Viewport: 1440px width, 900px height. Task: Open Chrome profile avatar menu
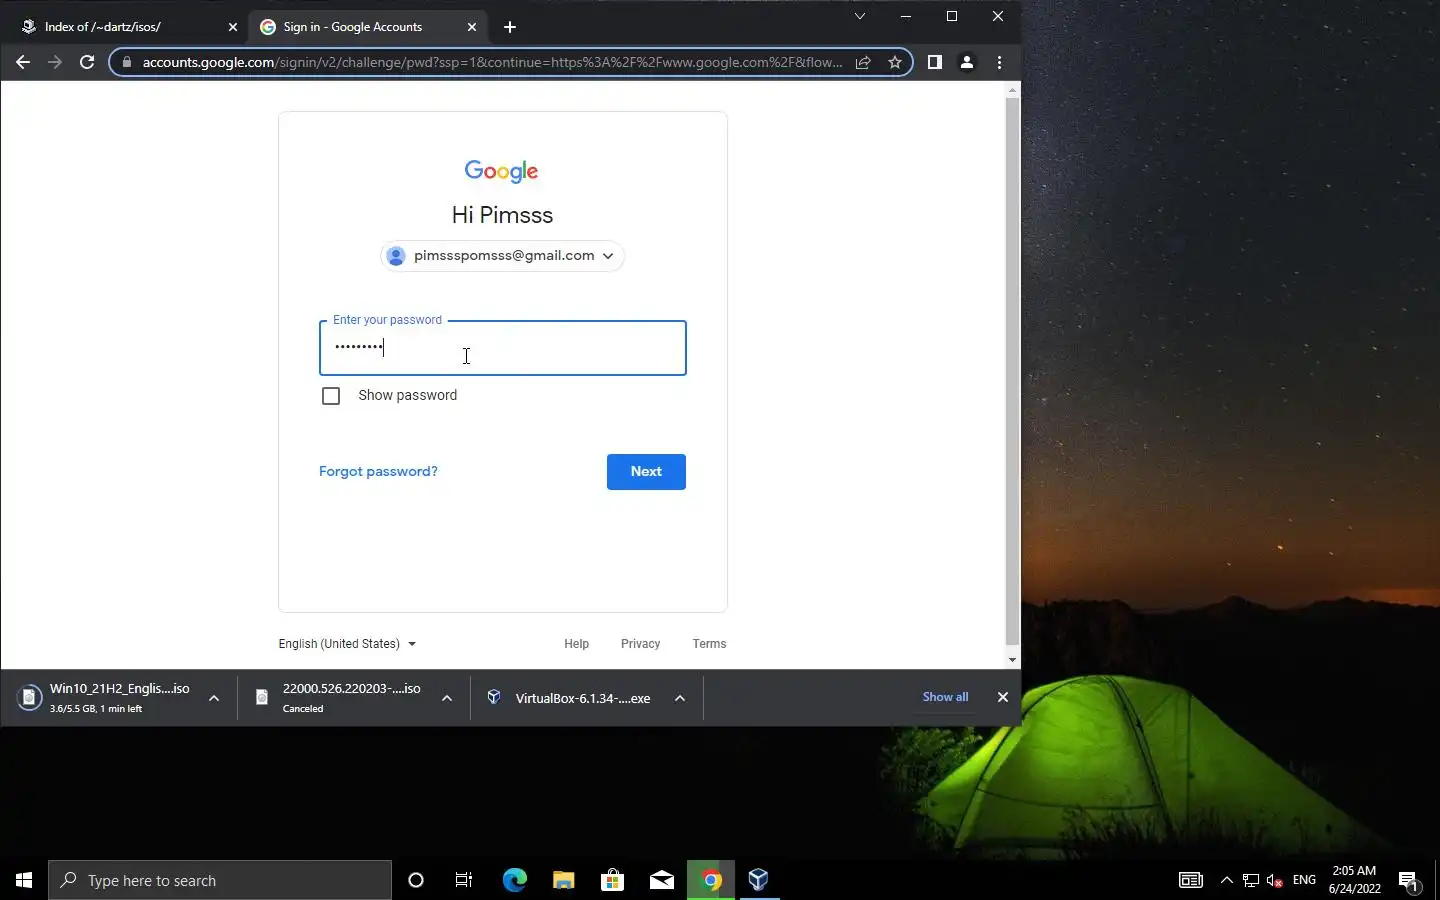[x=967, y=62]
